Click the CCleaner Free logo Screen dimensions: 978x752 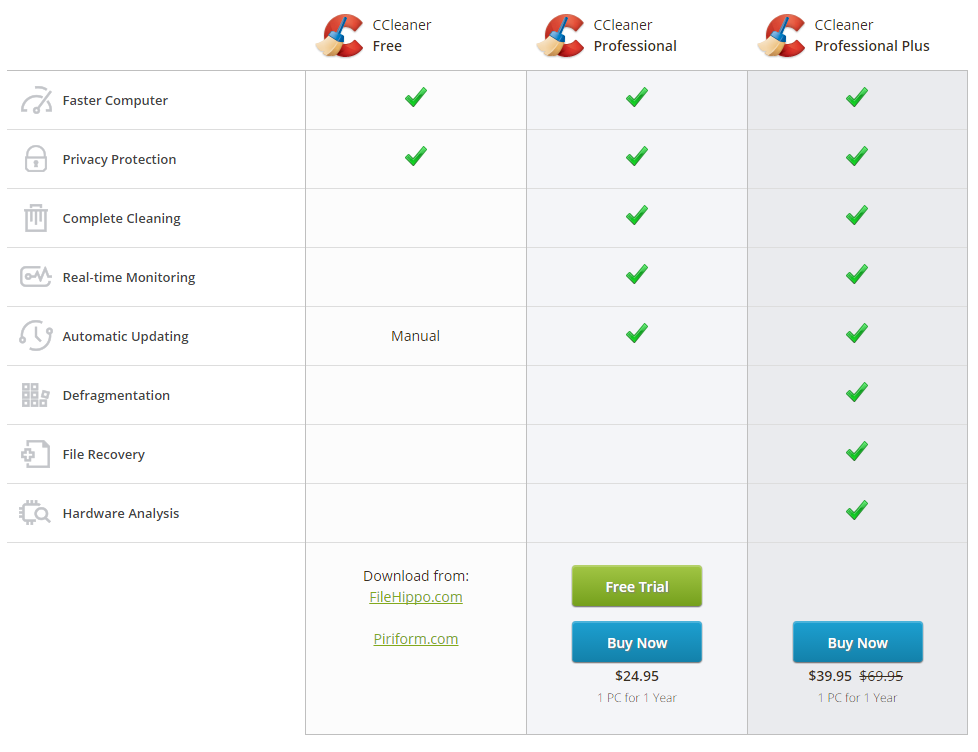[x=340, y=36]
